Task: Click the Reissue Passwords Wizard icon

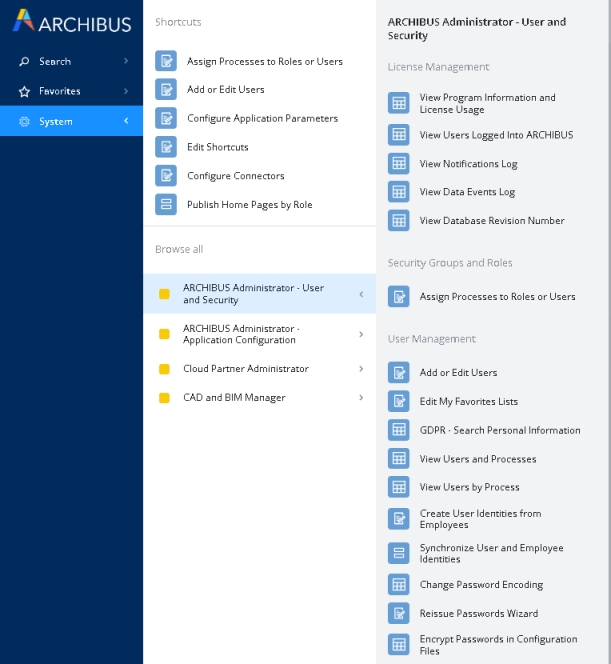Action: [x=399, y=613]
